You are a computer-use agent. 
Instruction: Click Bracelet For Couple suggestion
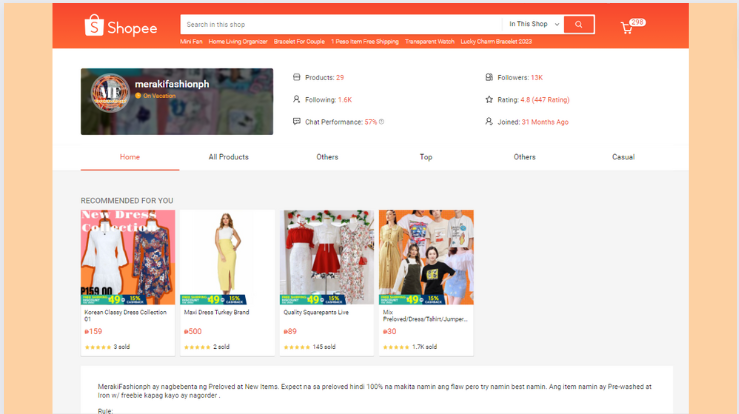299,41
